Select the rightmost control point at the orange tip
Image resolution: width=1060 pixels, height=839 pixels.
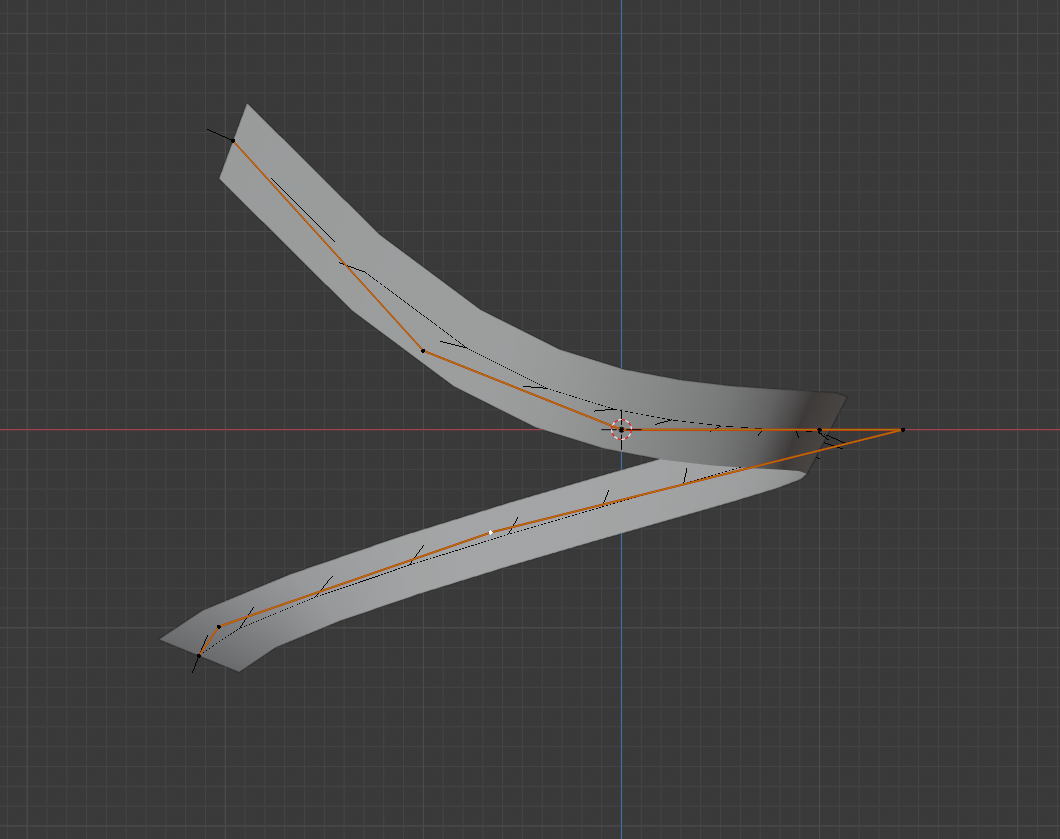click(x=902, y=429)
